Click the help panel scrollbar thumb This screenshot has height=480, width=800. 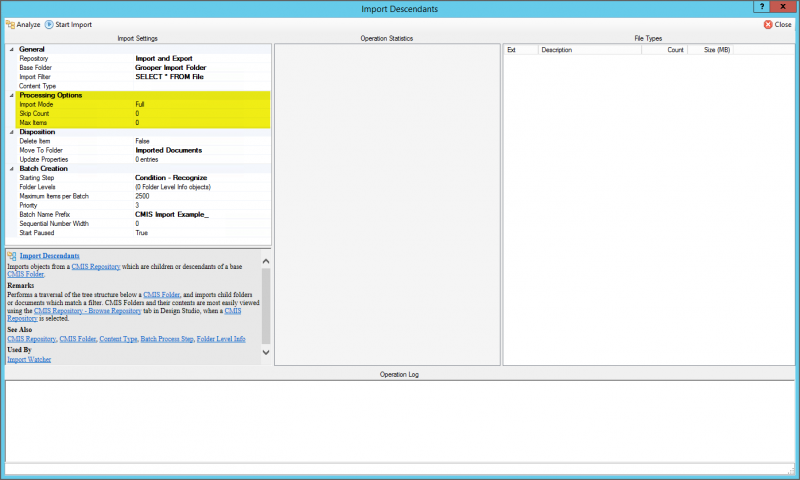point(266,306)
